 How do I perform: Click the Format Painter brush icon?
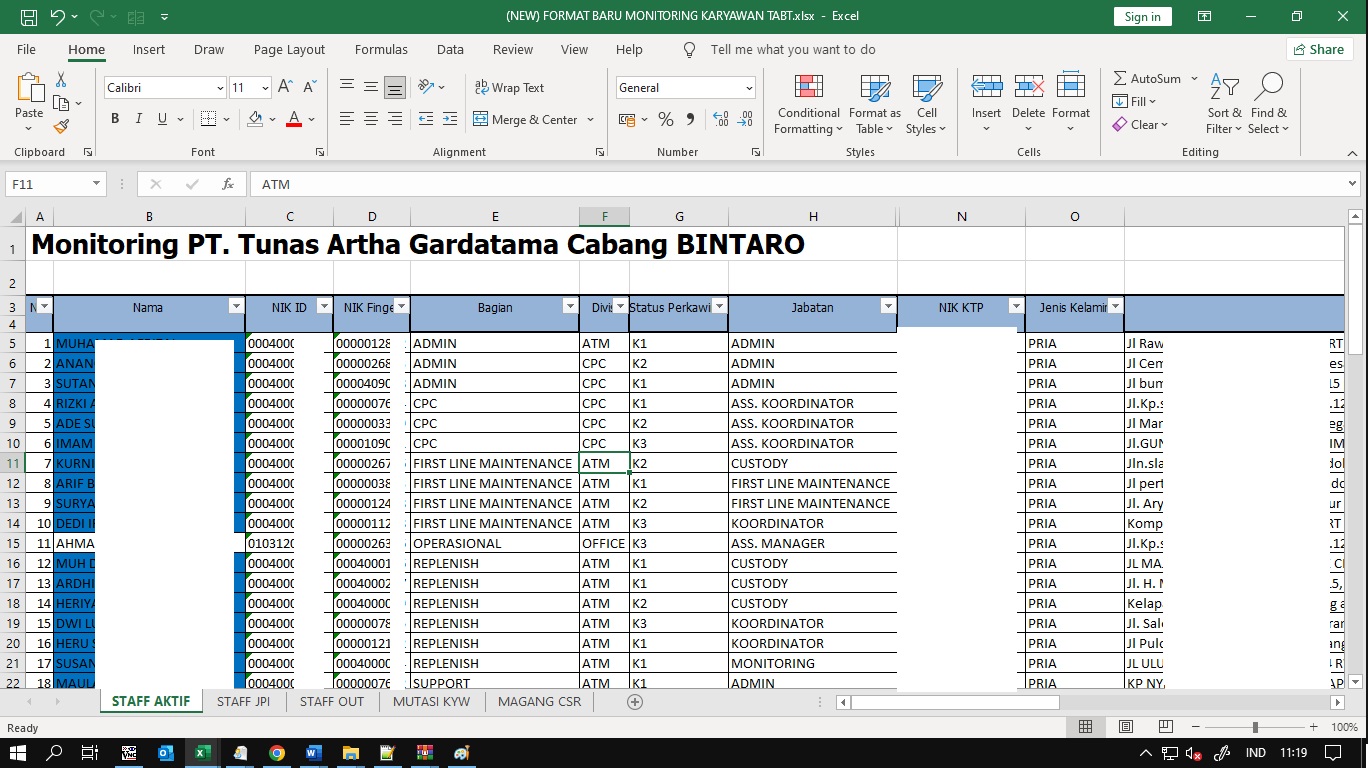tap(61, 127)
